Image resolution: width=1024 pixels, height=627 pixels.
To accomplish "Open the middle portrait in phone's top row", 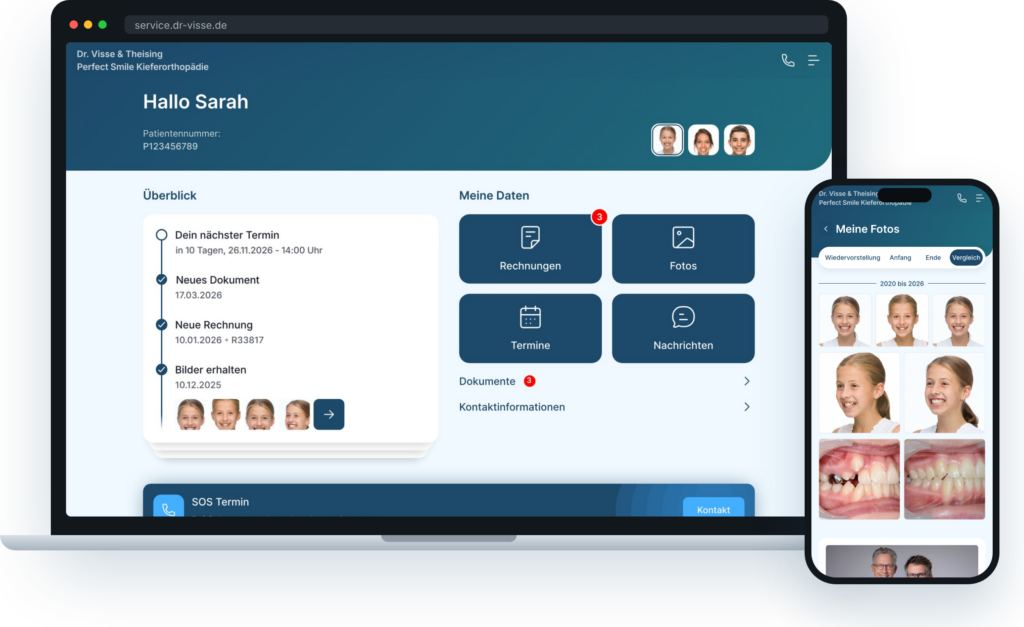I will (x=902, y=320).
